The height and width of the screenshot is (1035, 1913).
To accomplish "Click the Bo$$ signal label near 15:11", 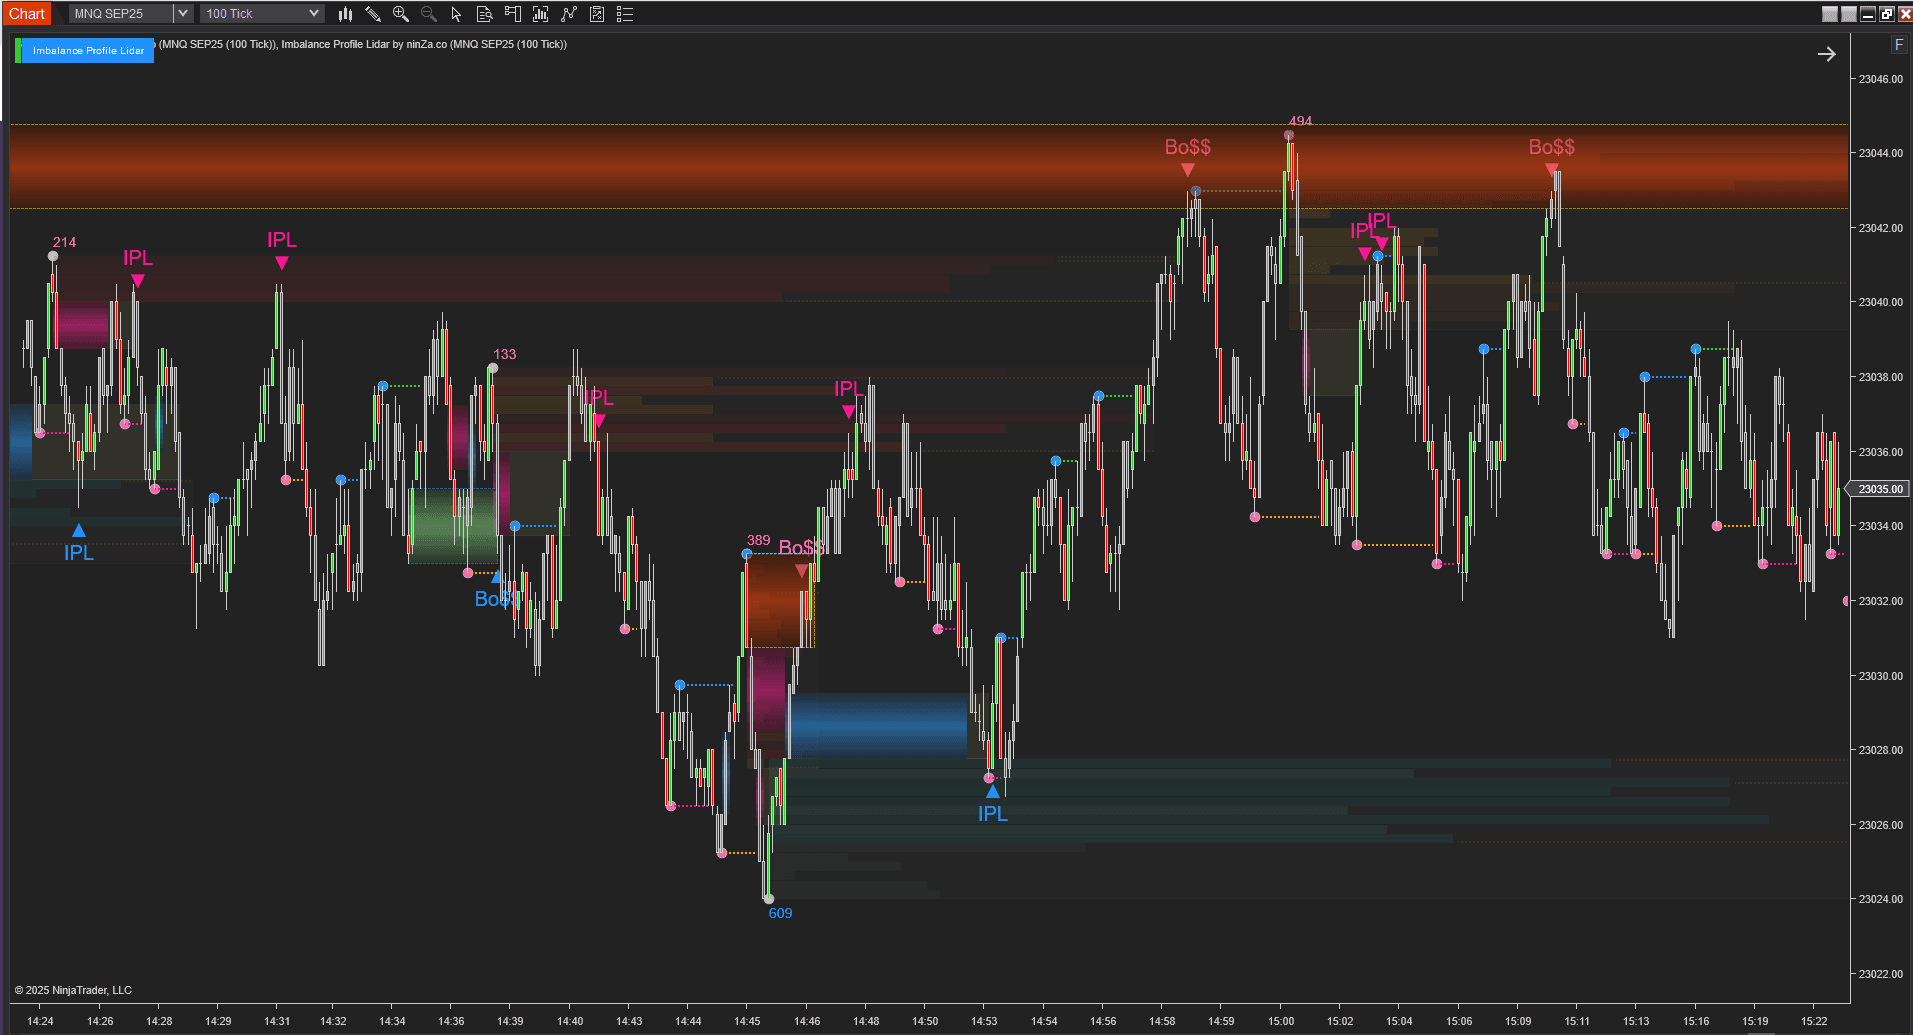I will coord(1551,147).
